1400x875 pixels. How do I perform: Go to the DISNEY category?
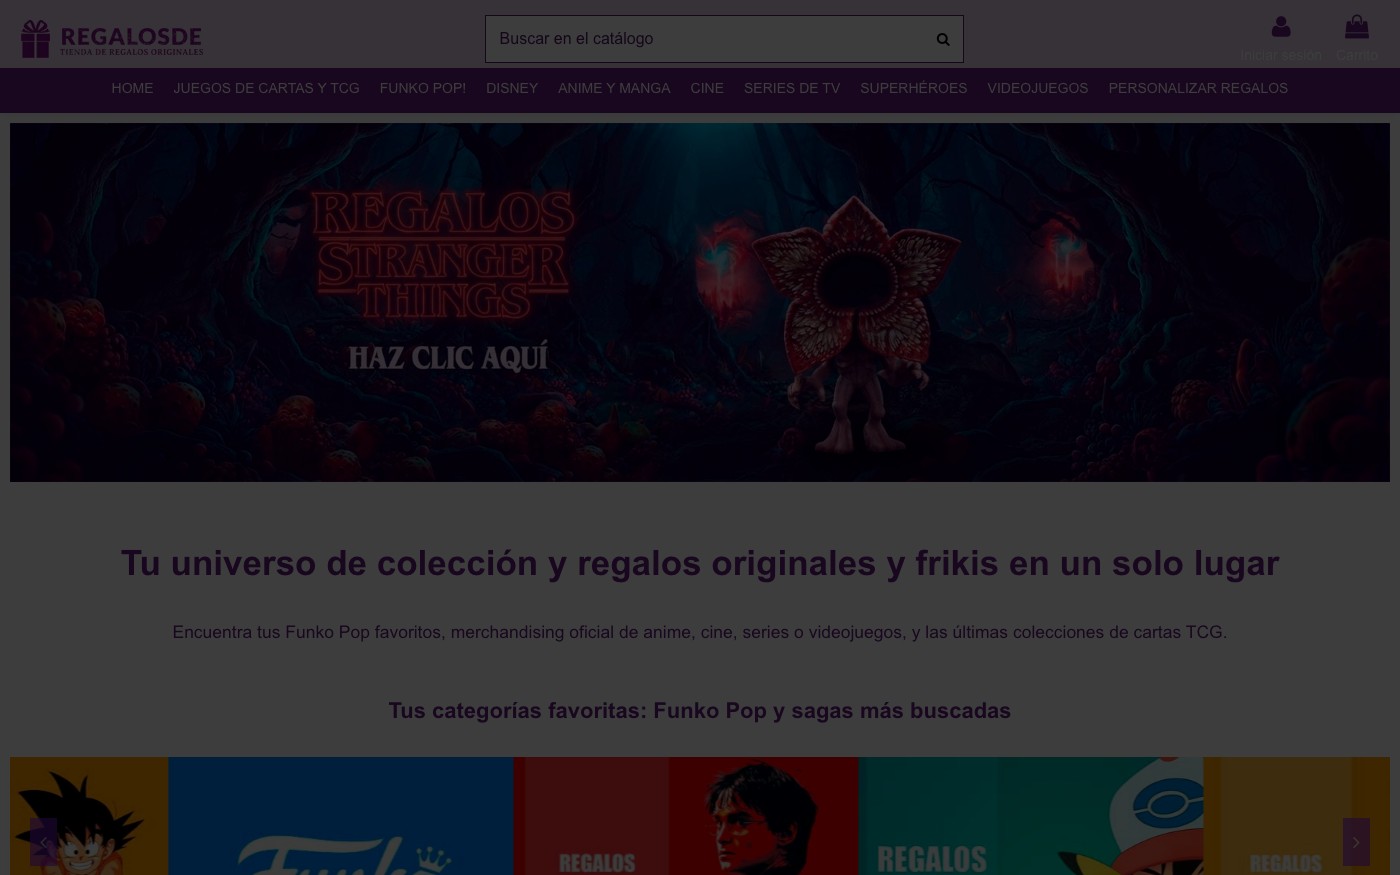coord(512,88)
